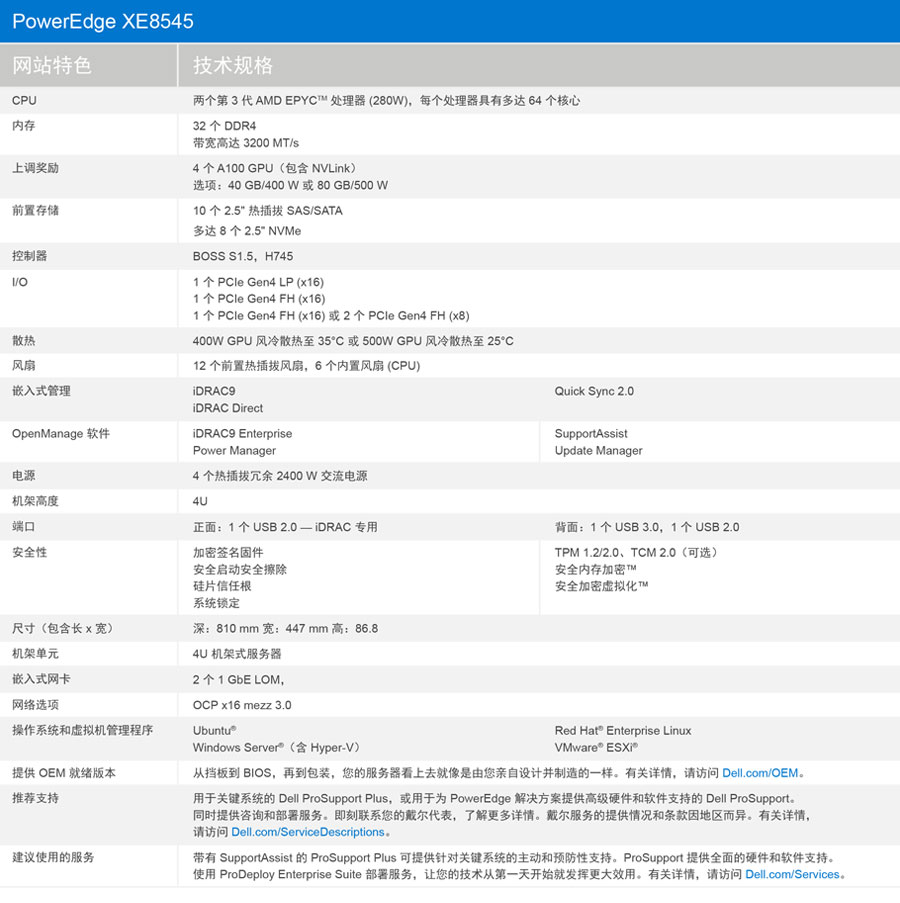The width and height of the screenshot is (900, 903).
Task: Open the Dell.com/ServiceDescriptions link
Action: tap(307, 832)
